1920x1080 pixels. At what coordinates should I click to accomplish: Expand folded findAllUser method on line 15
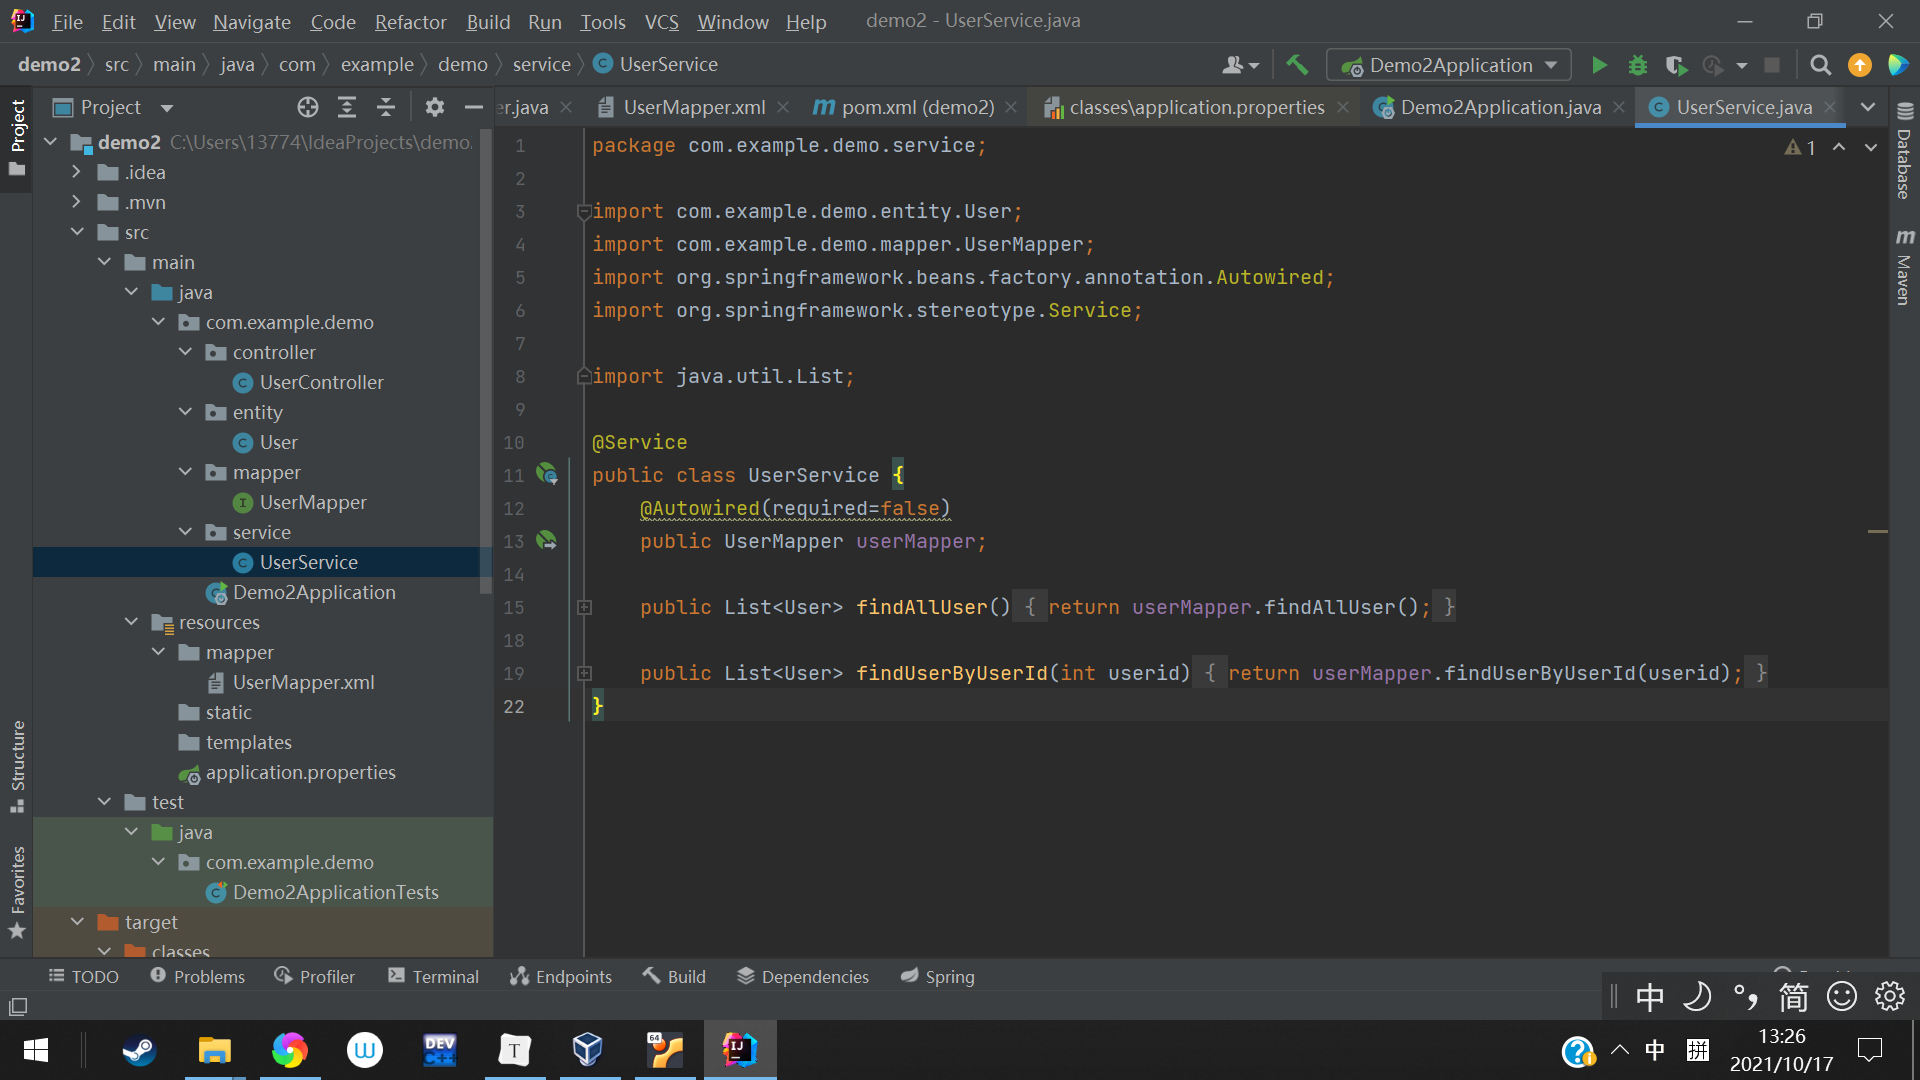[585, 607]
